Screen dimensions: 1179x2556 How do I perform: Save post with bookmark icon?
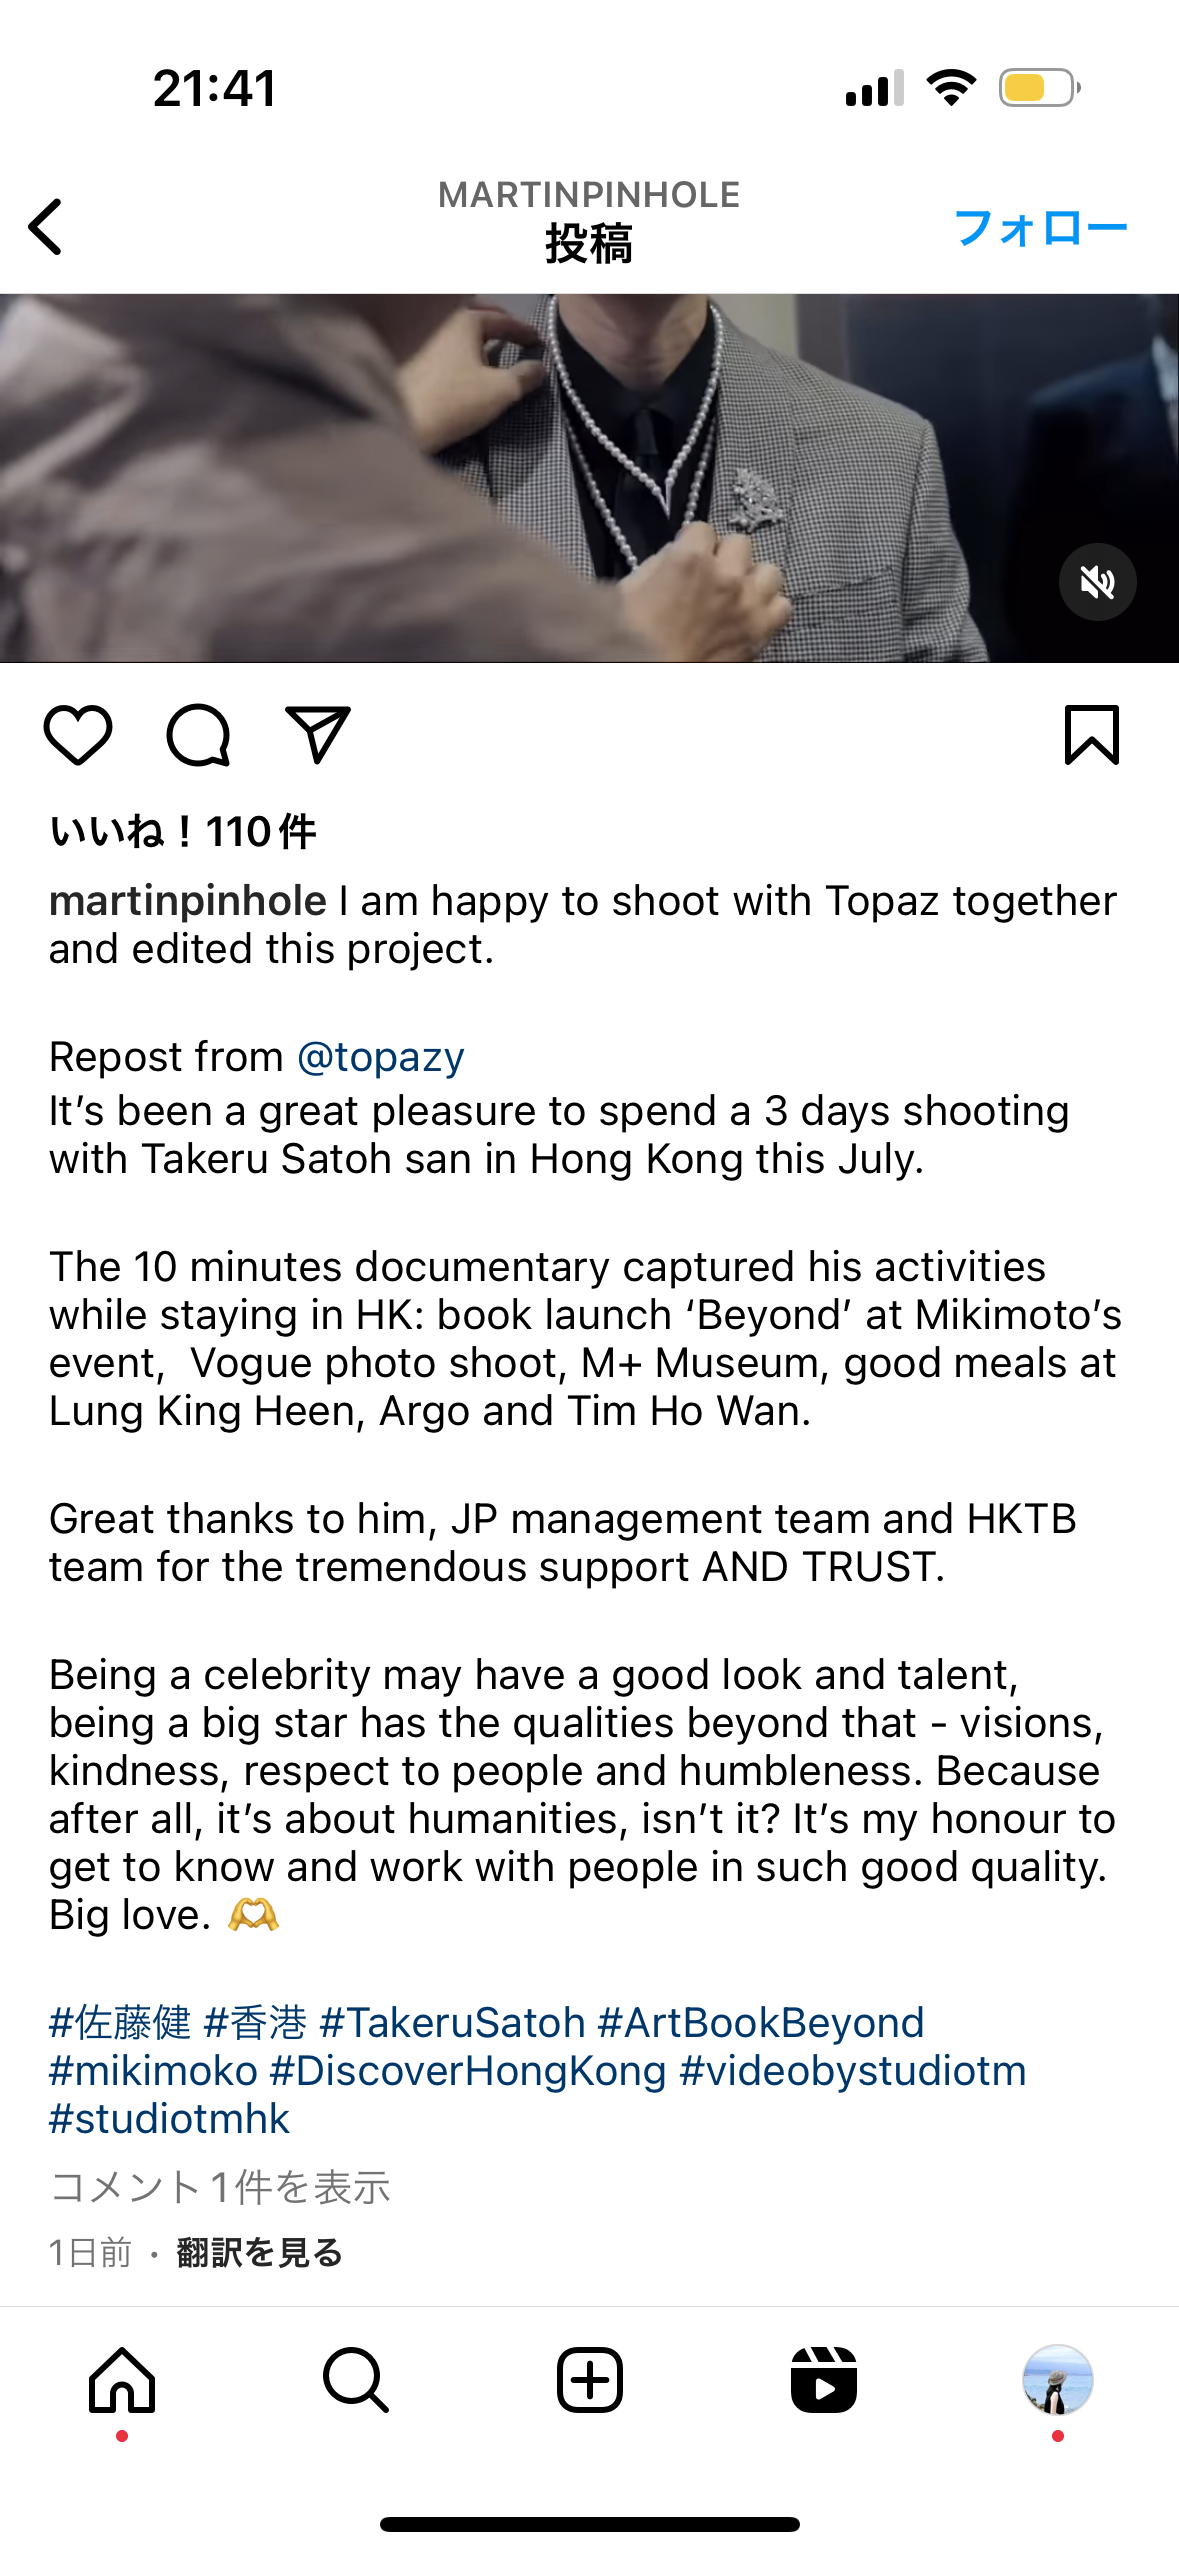coord(1092,735)
